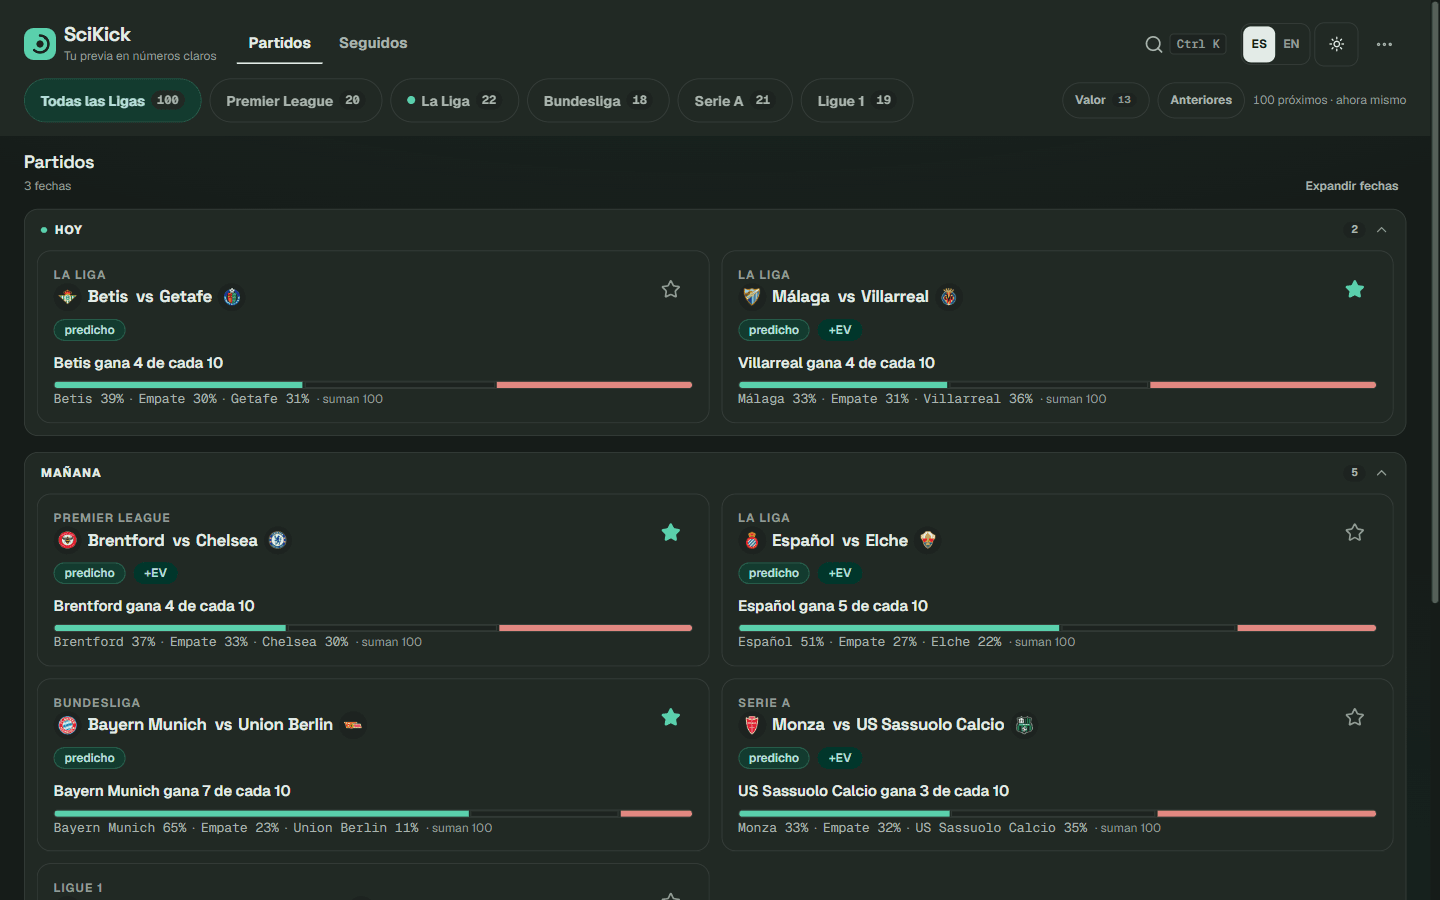Screen dimensions: 1440x900
Task: Switch language to ES
Action: click(x=1259, y=44)
